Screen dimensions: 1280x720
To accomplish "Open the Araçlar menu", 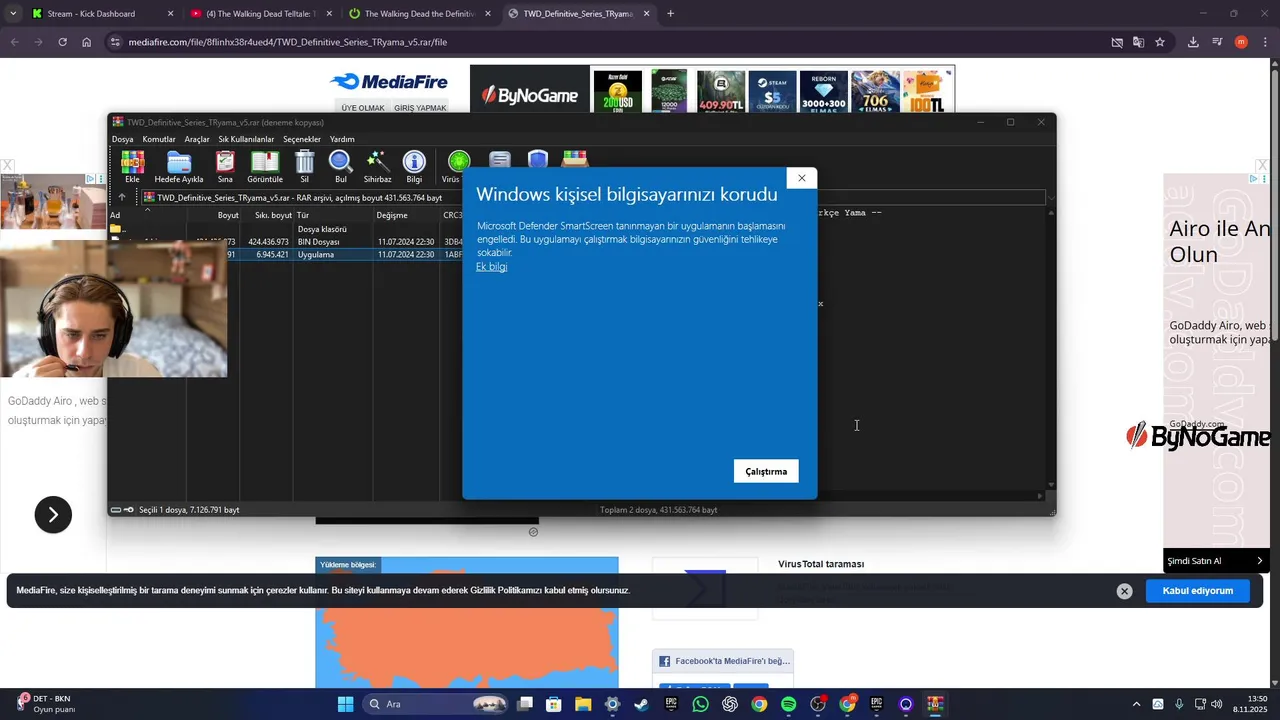I will [197, 139].
